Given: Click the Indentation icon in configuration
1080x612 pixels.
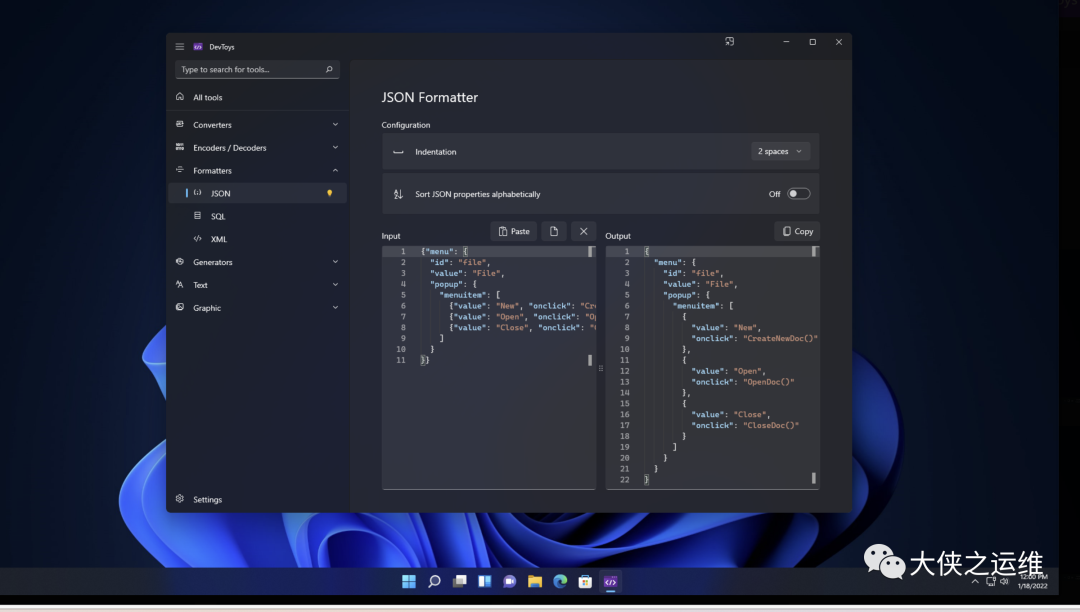Looking at the screenshot, I should 398,152.
